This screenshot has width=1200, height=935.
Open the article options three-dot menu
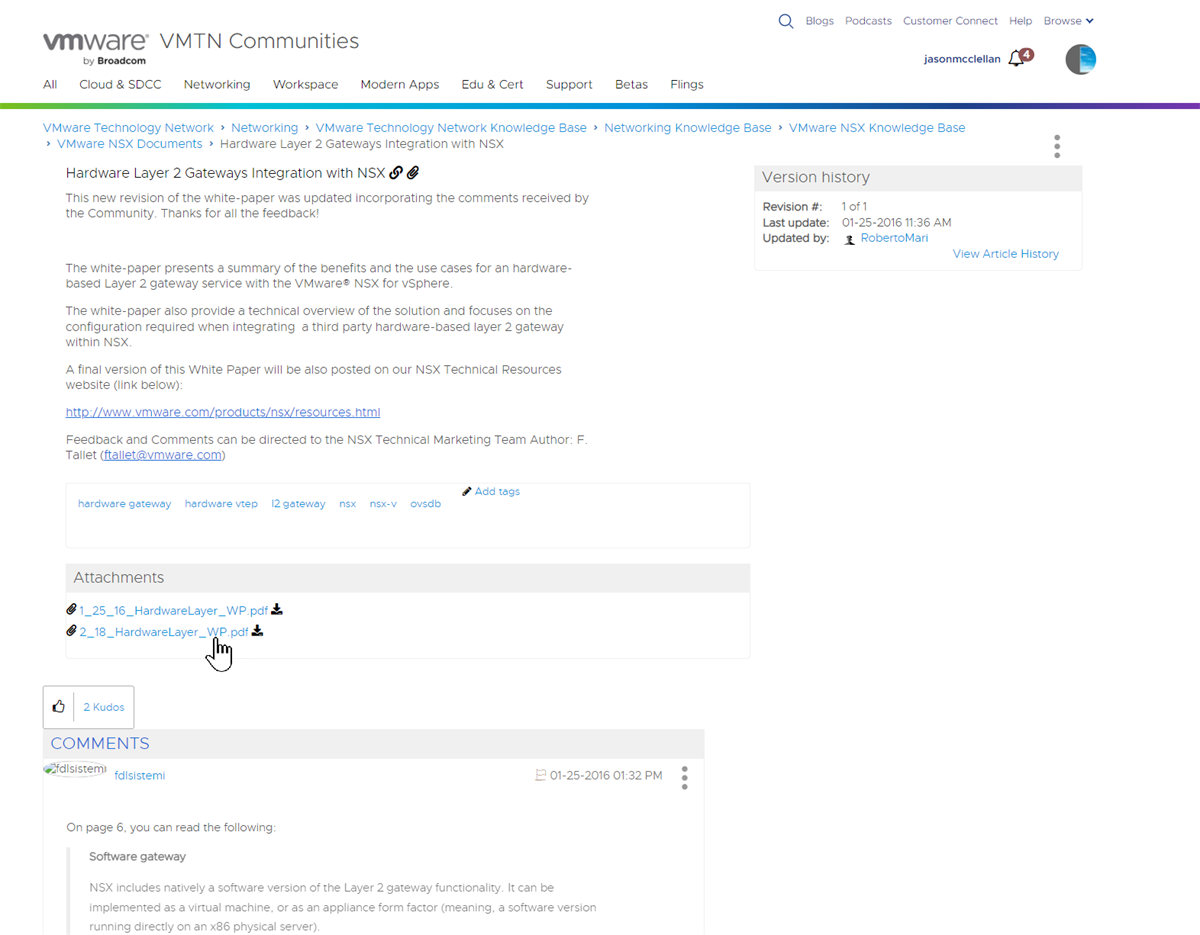click(1057, 146)
